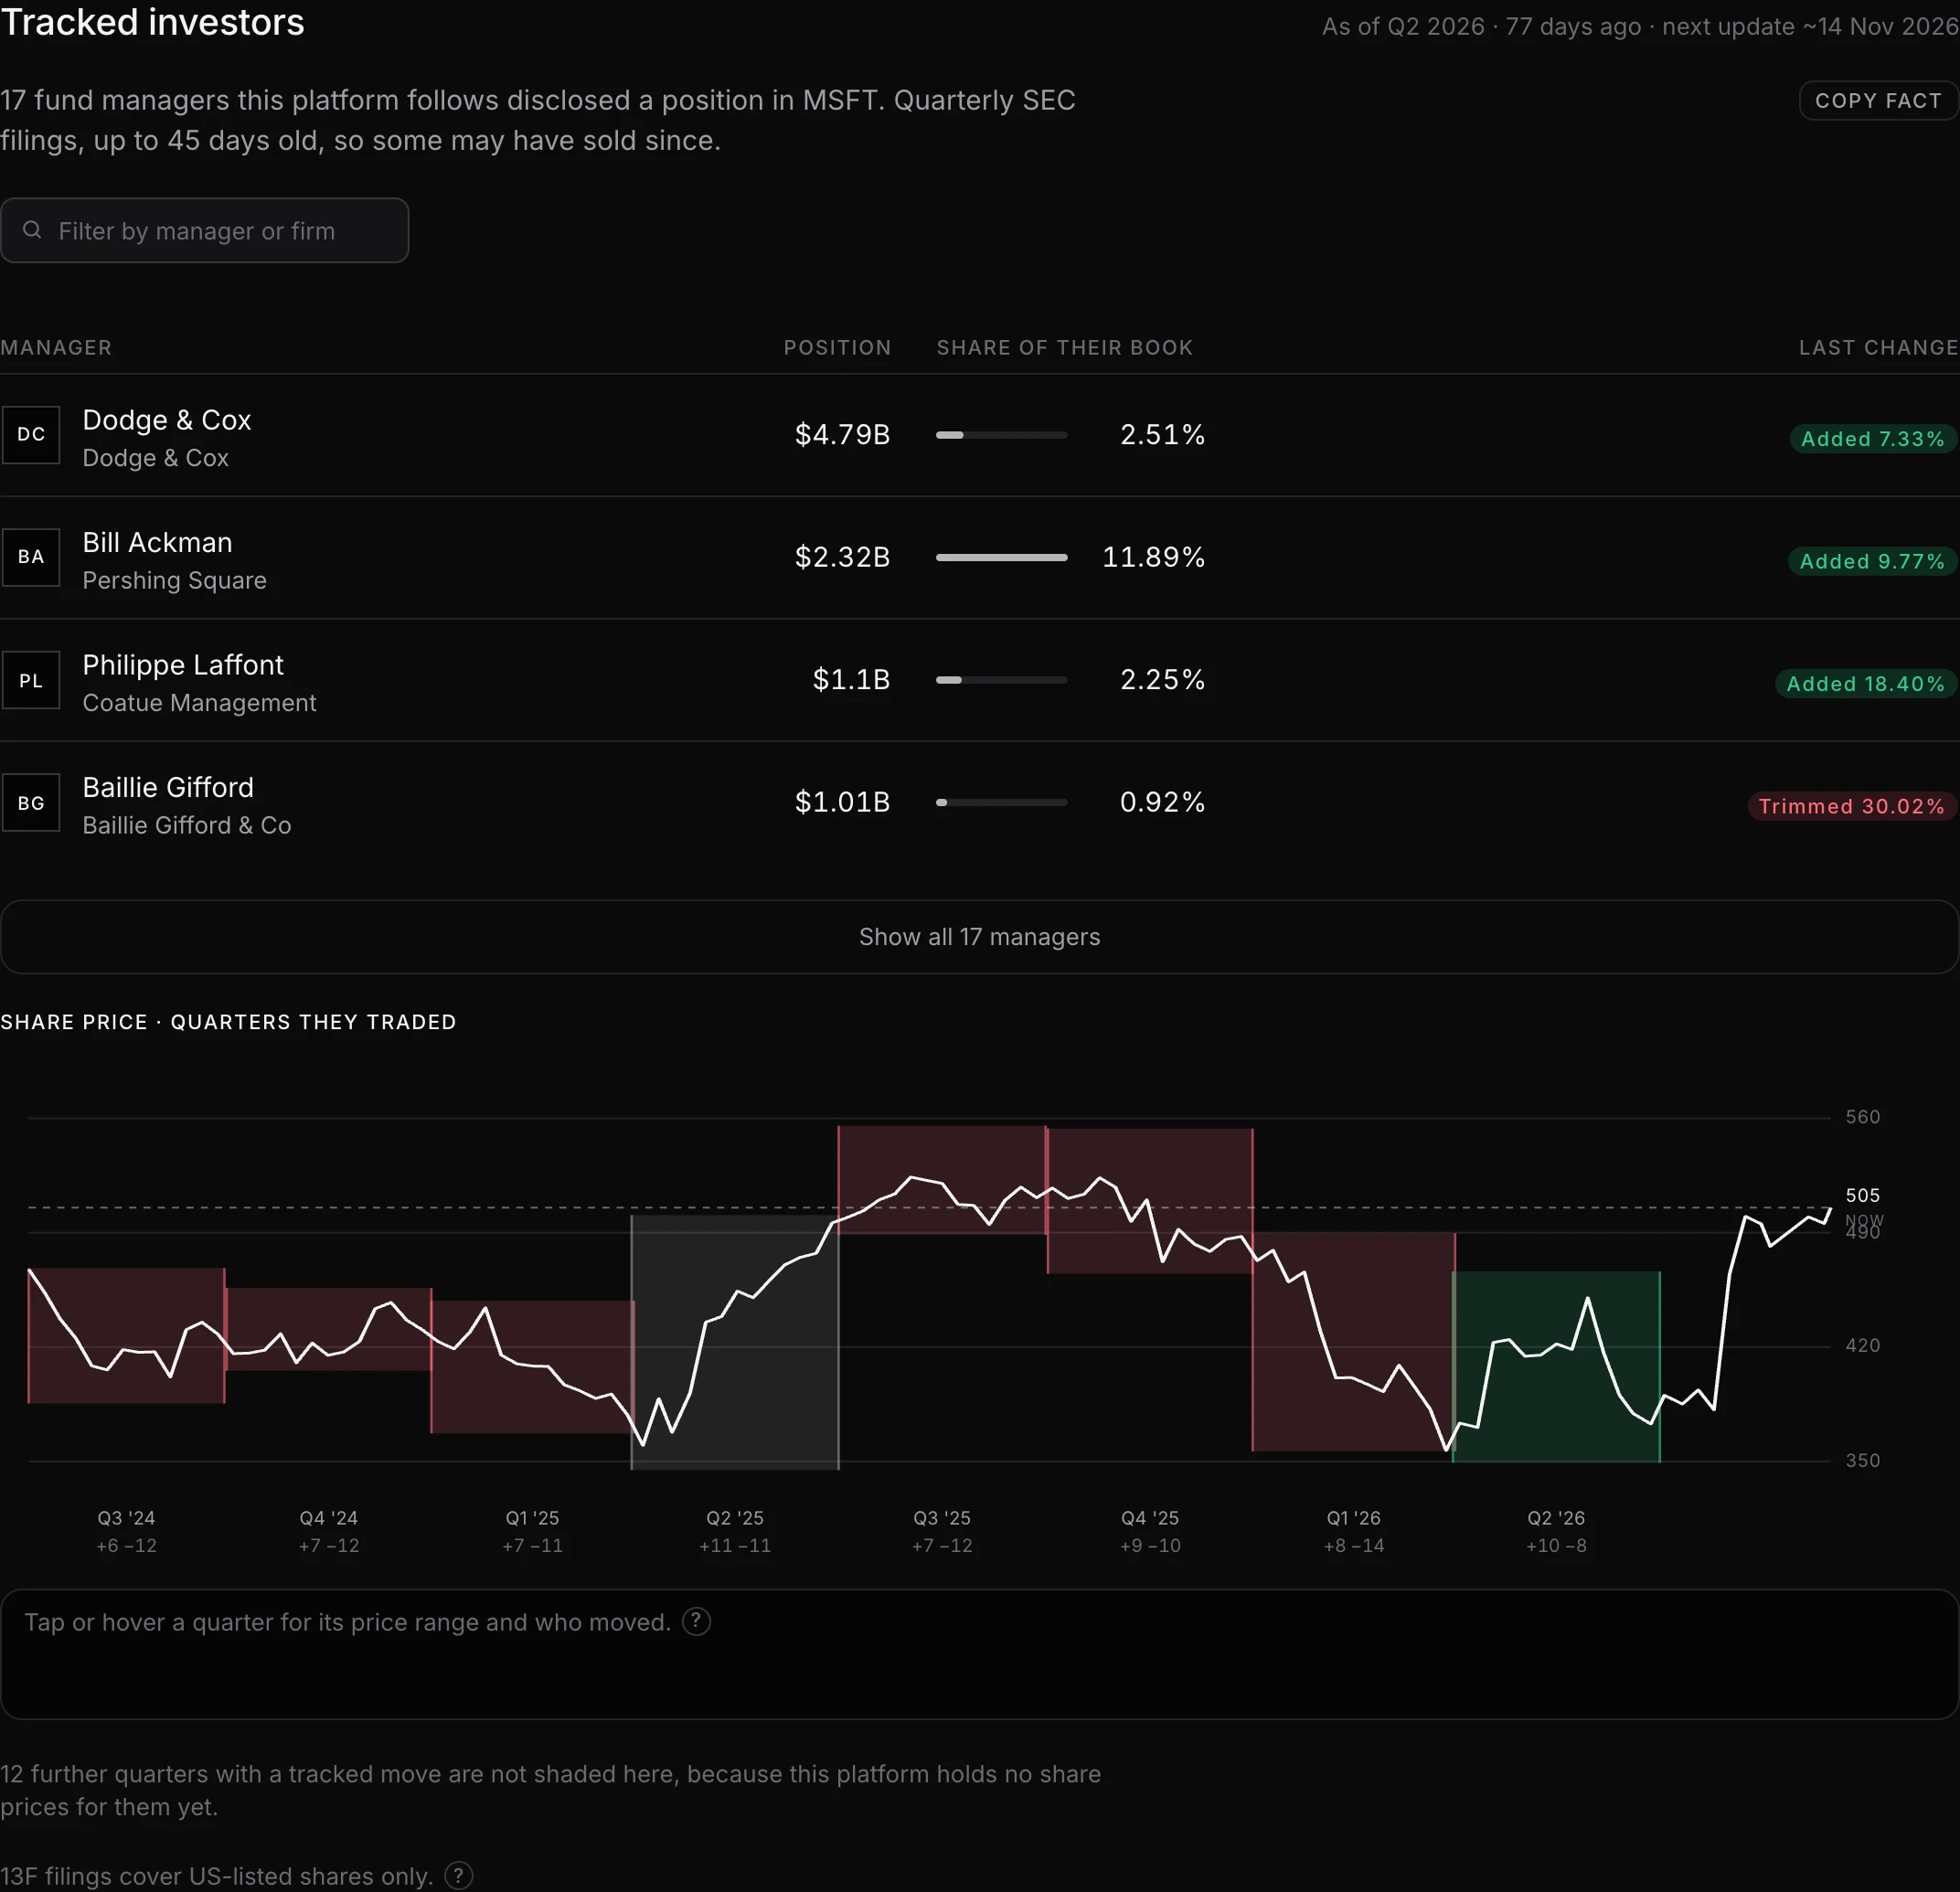Sort by SHARE OF THEIR BOOK header
The height and width of the screenshot is (1892, 1960).
[1065, 348]
